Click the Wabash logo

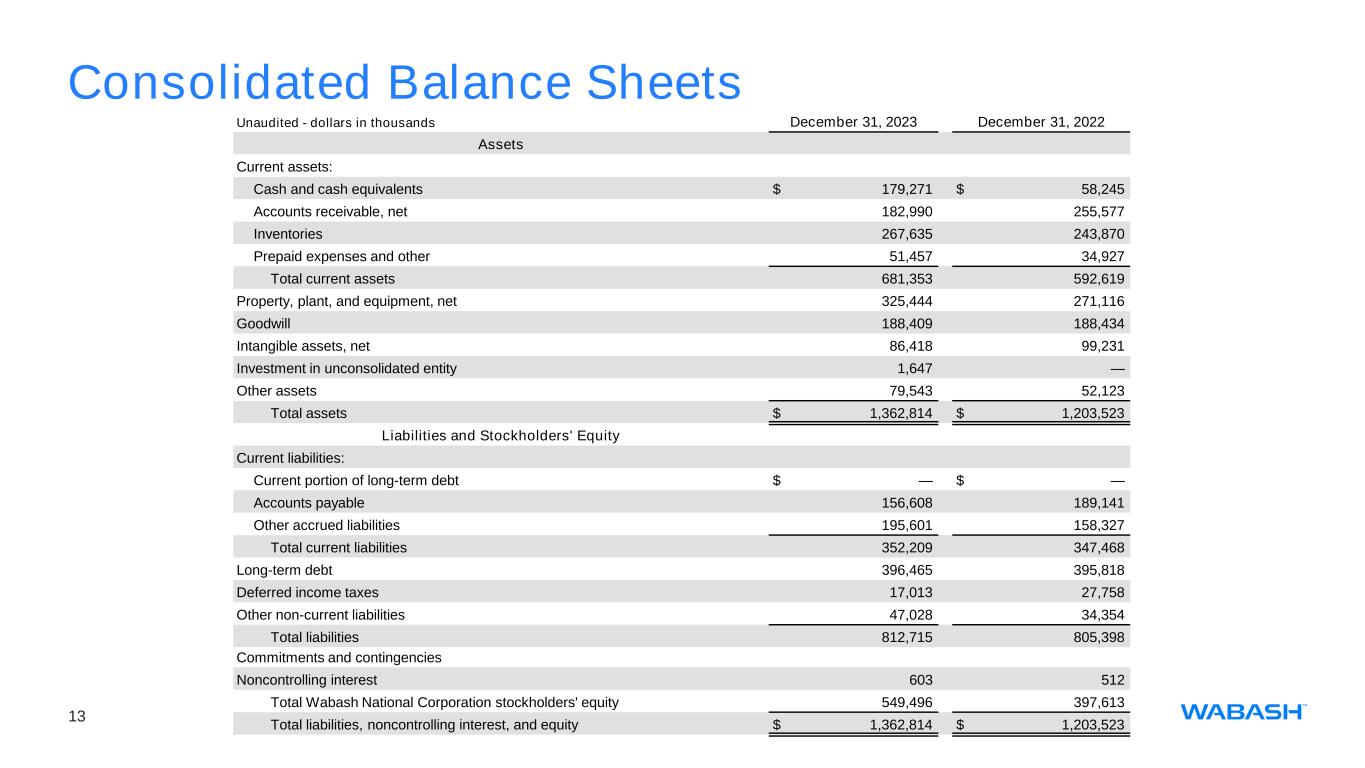pos(1244,712)
